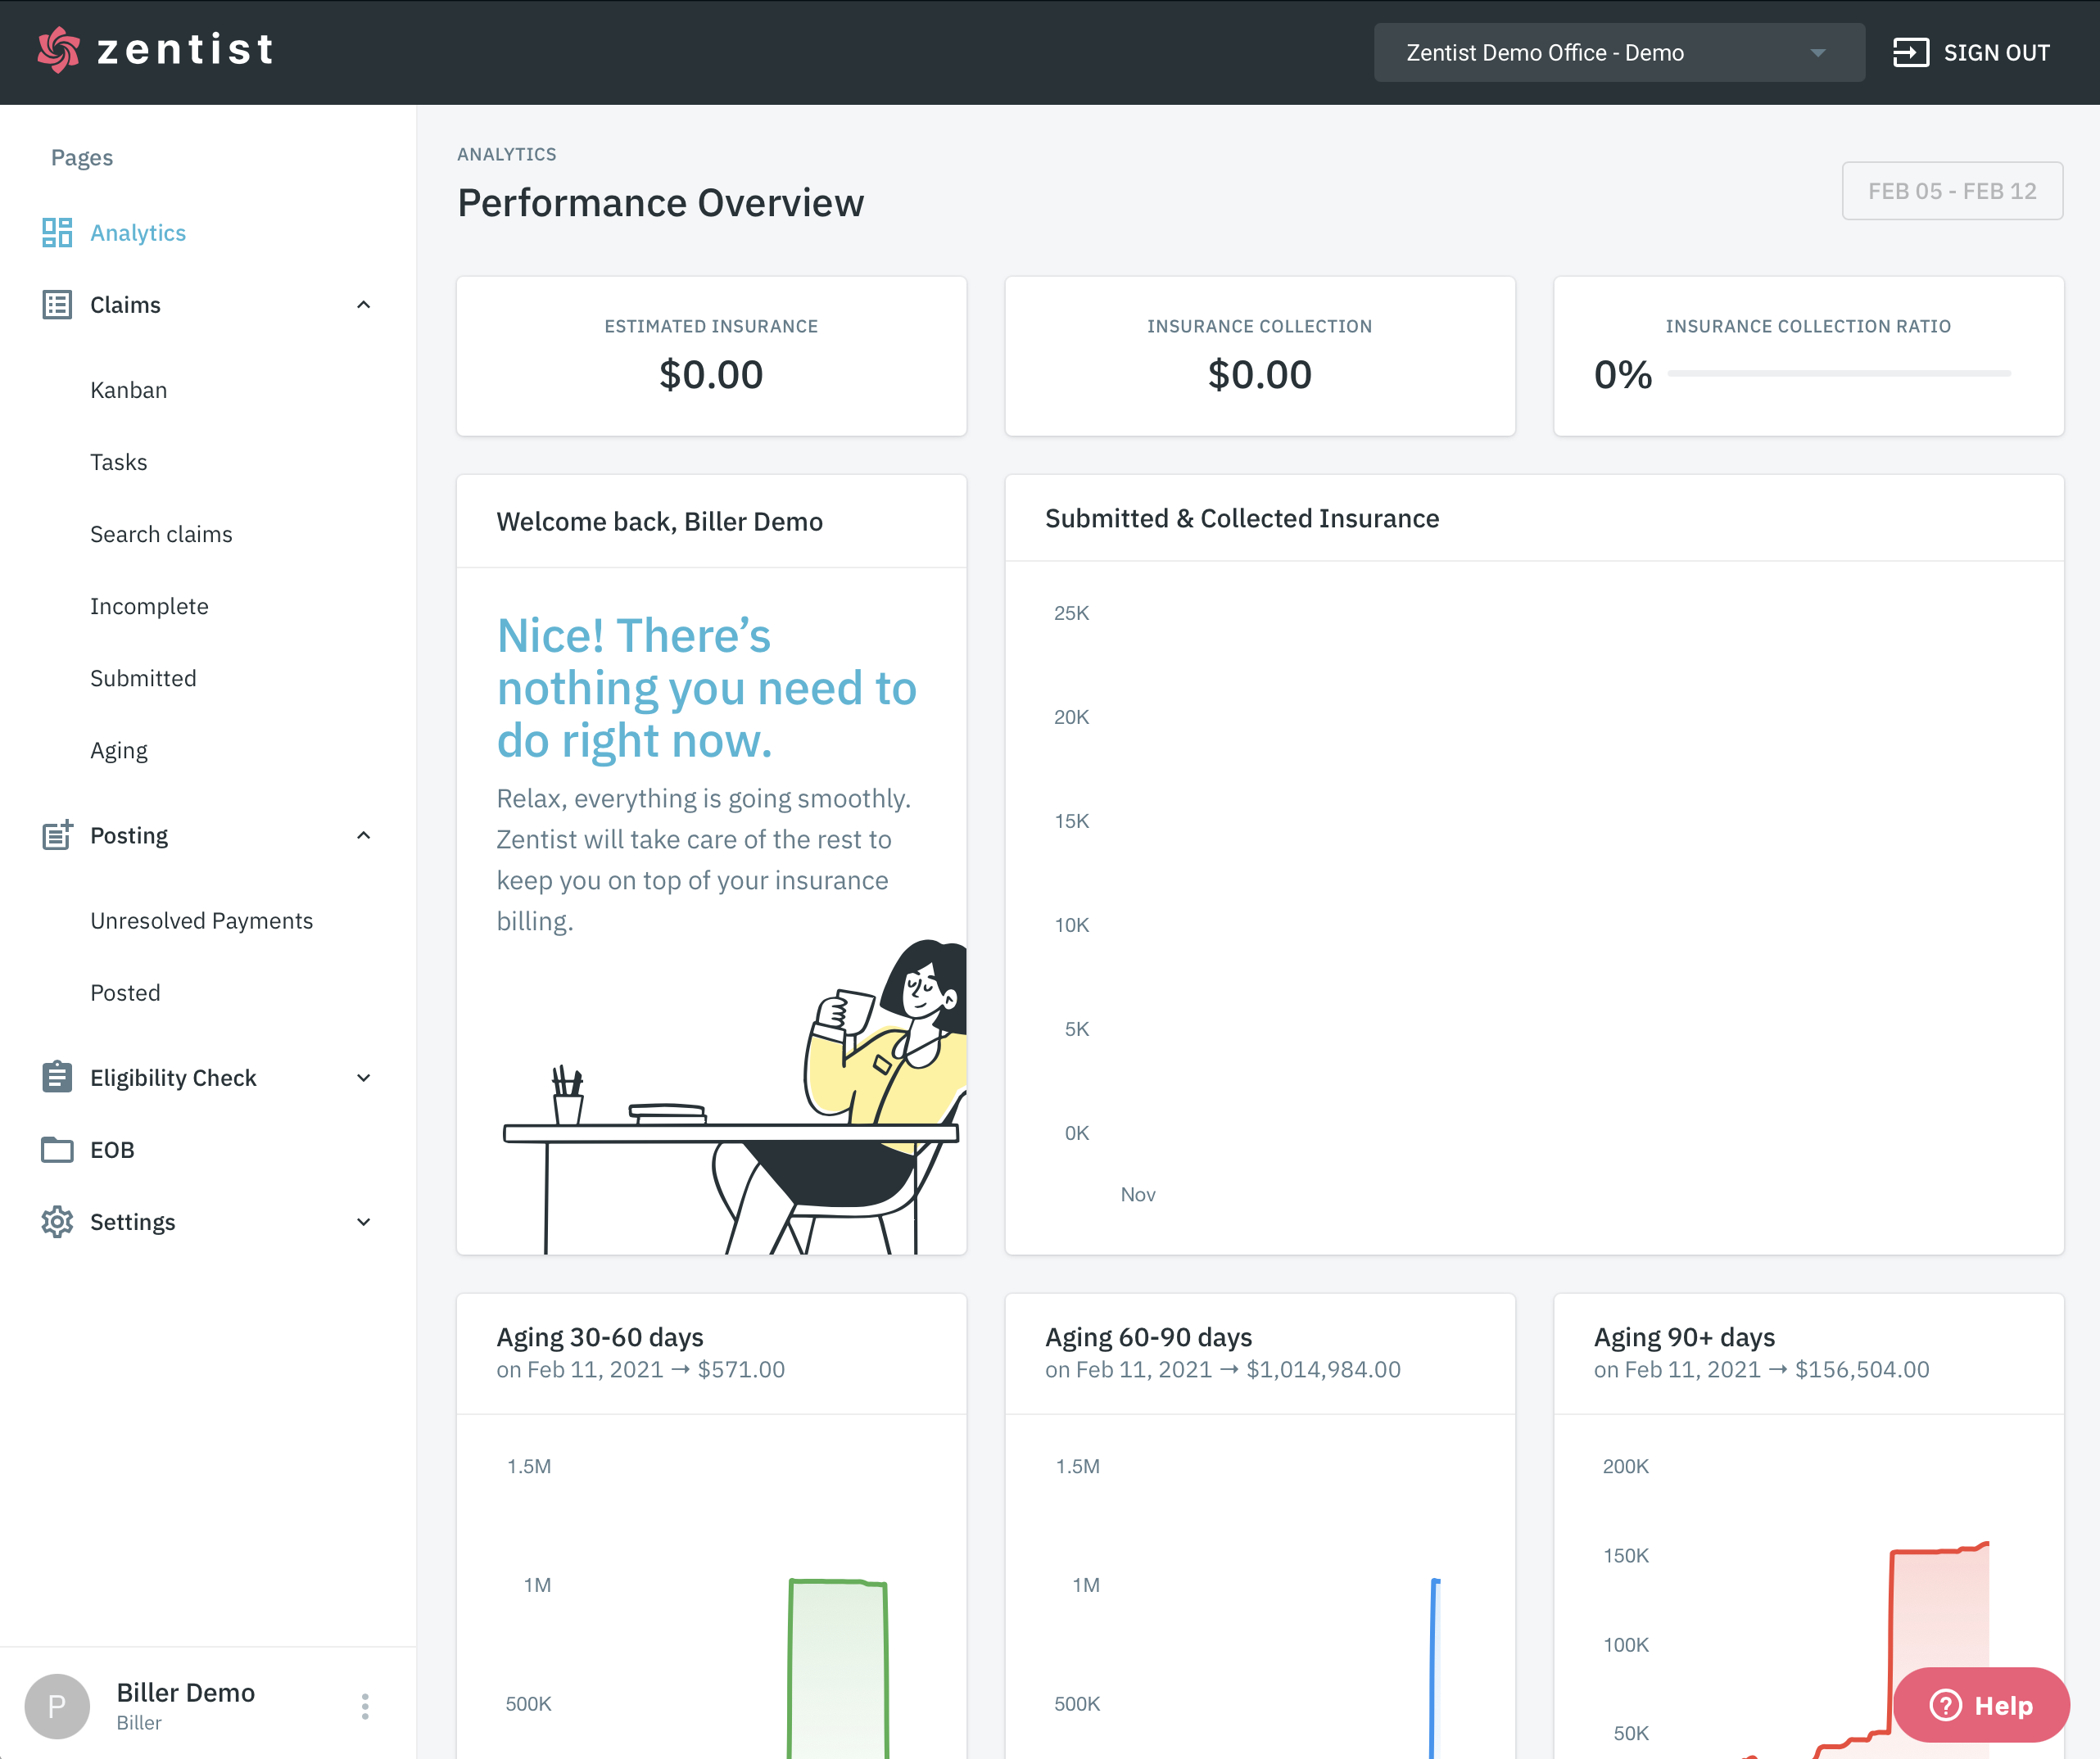This screenshot has height=1759, width=2100.
Task: Open the Analytics page
Action: (x=138, y=232)
